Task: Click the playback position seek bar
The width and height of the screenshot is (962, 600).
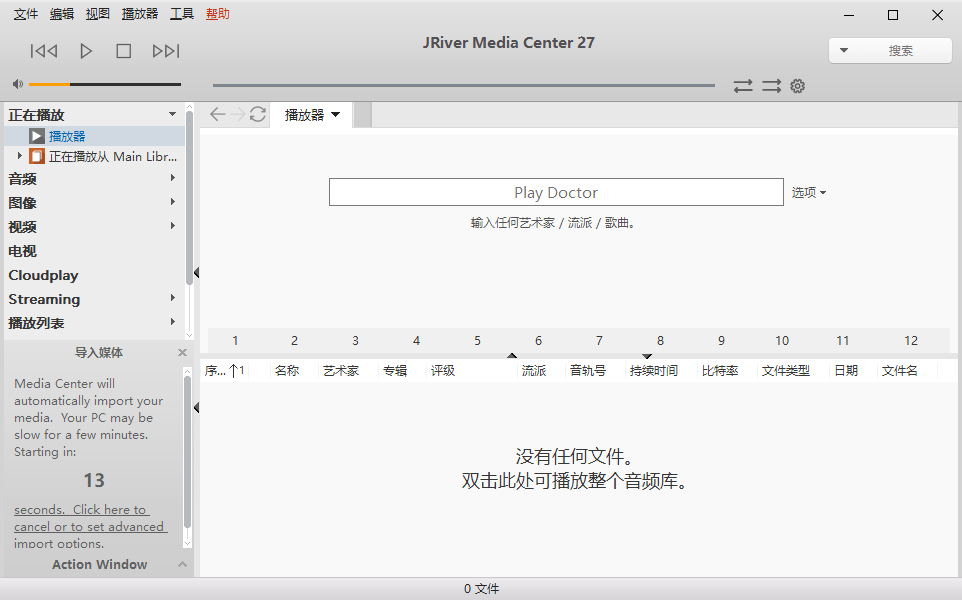Action: click(x=464, y=85)
